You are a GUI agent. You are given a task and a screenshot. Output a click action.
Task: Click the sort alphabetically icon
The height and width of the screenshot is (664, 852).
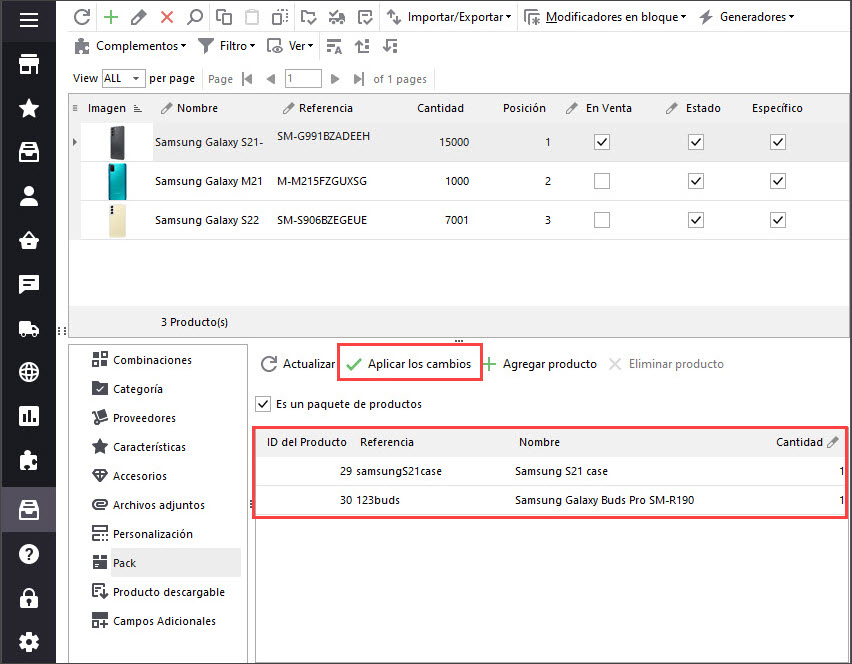point(334,46)
